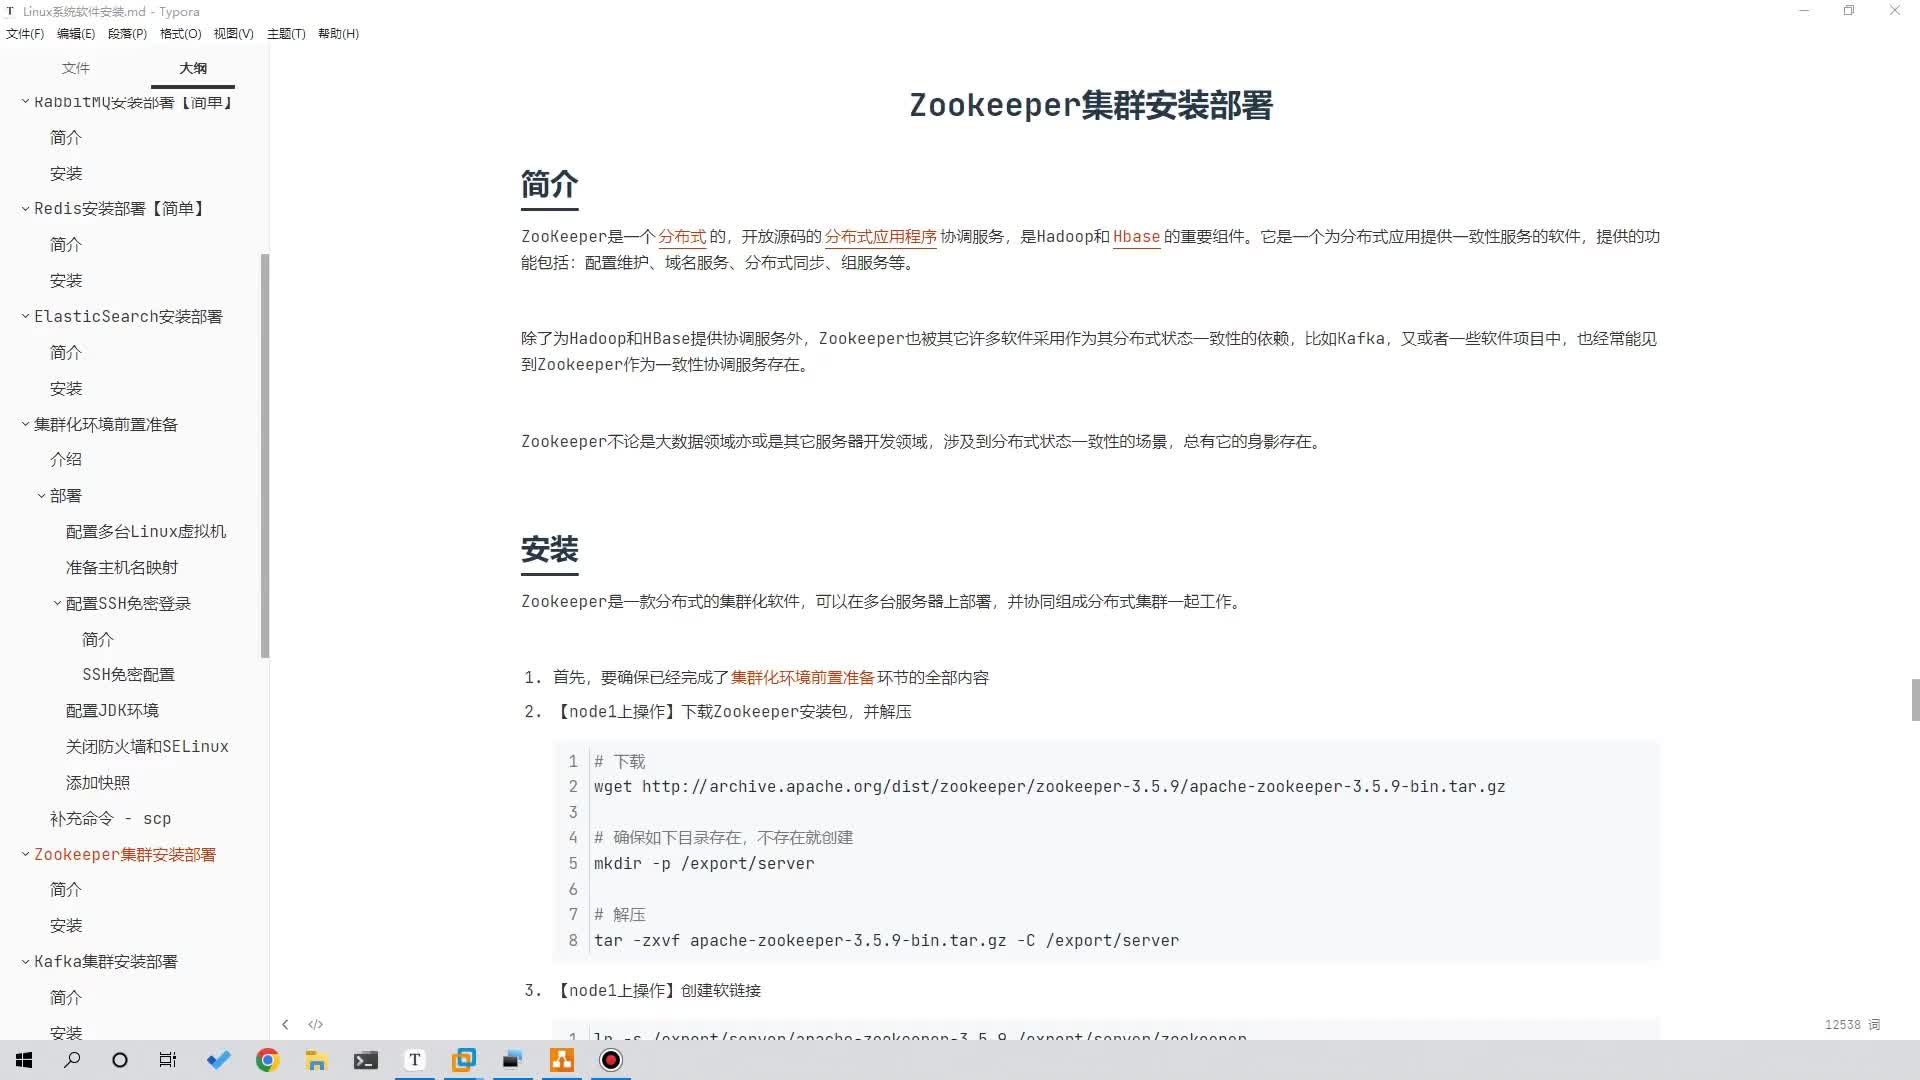Viewport: 1920px width, 1080px height.
Task: Collapse RabbitMQ安装部署 outline section
Action: 25,102
